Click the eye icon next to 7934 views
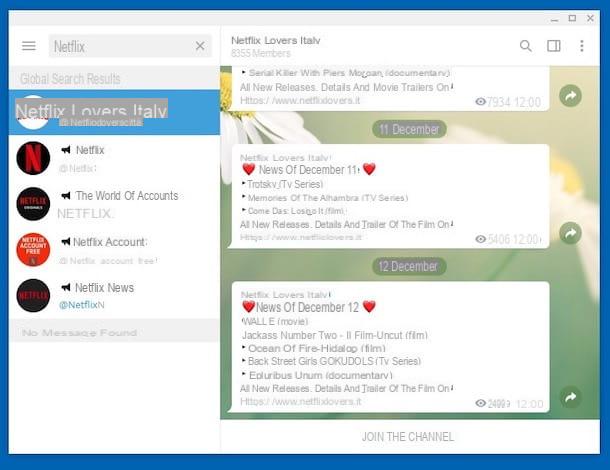Viewport: 610px width, 470px height. pos(481,102)
